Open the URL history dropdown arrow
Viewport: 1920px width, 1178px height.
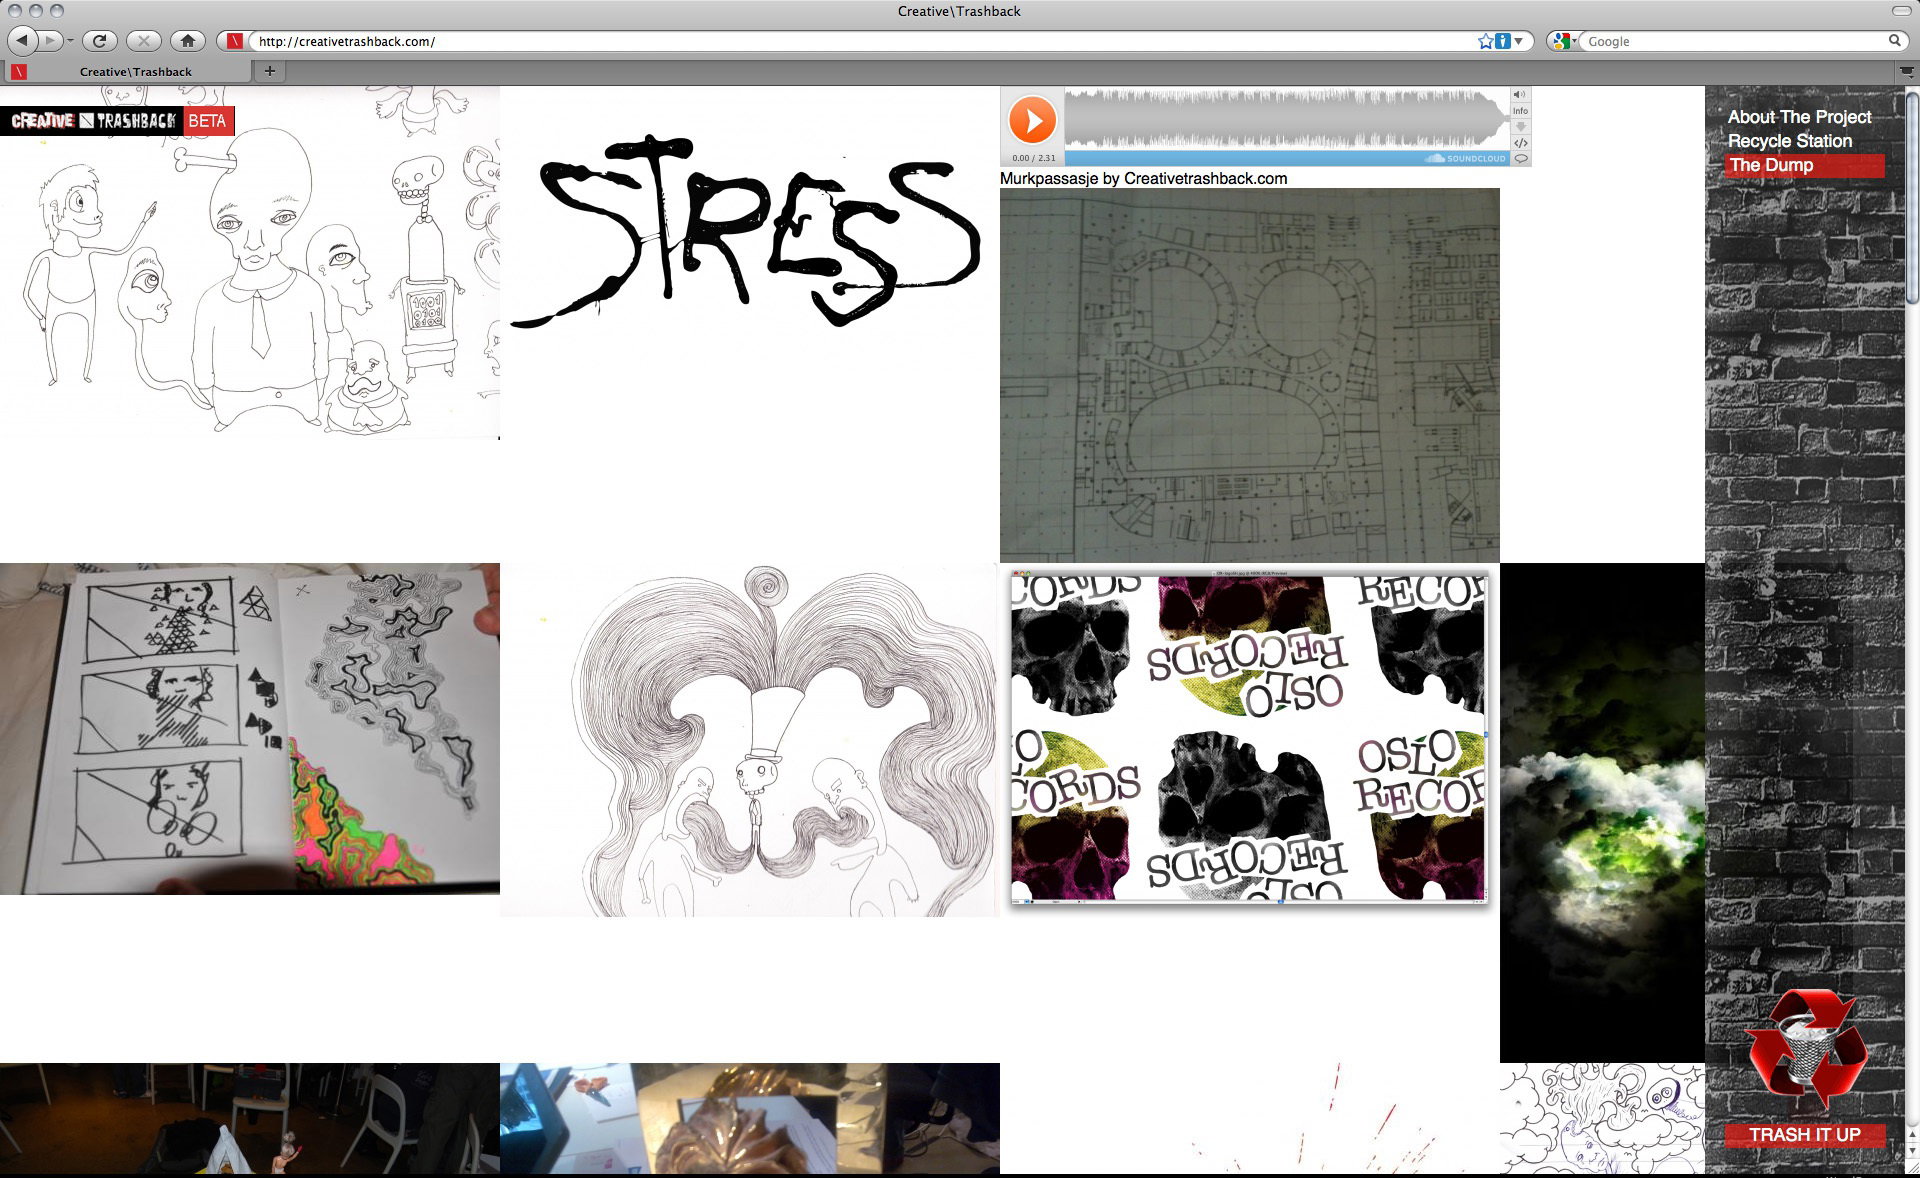1518,41
